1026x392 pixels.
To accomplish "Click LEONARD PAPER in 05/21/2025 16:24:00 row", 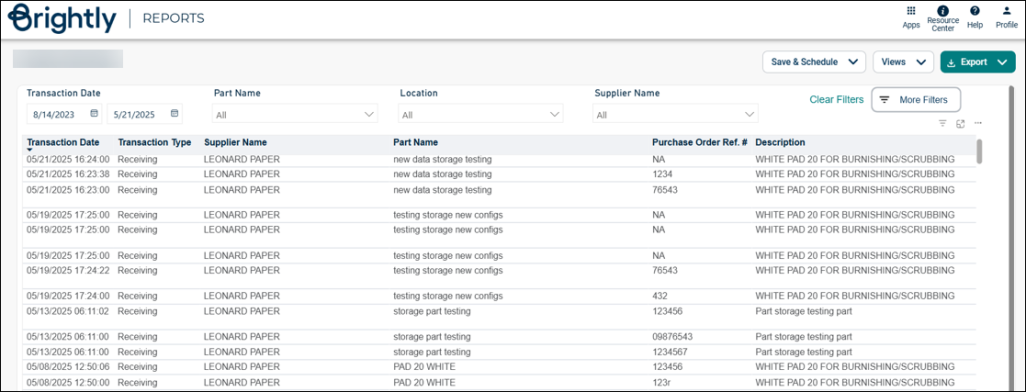I will click(242, 159).
